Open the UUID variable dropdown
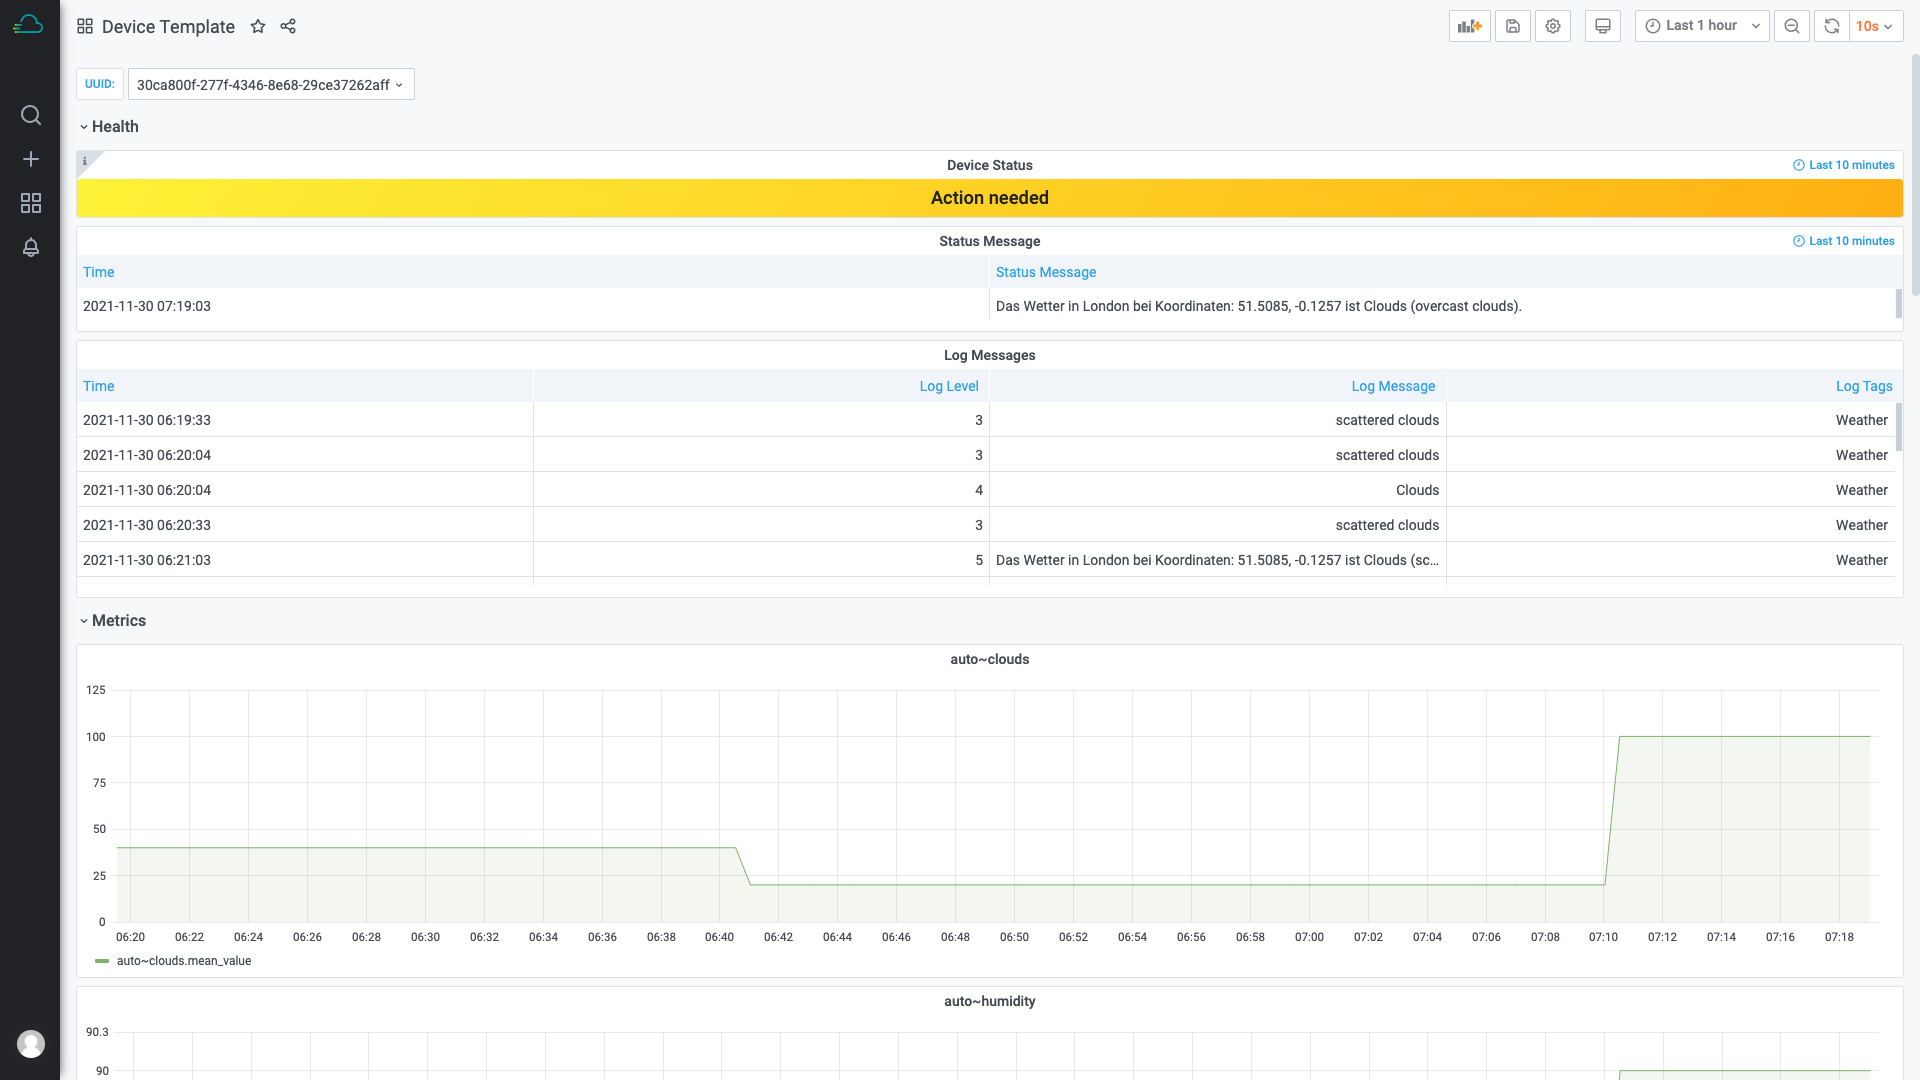The height and width of the screenshot is (1080, 1920). pyautogui.click(x=270, y=84)
